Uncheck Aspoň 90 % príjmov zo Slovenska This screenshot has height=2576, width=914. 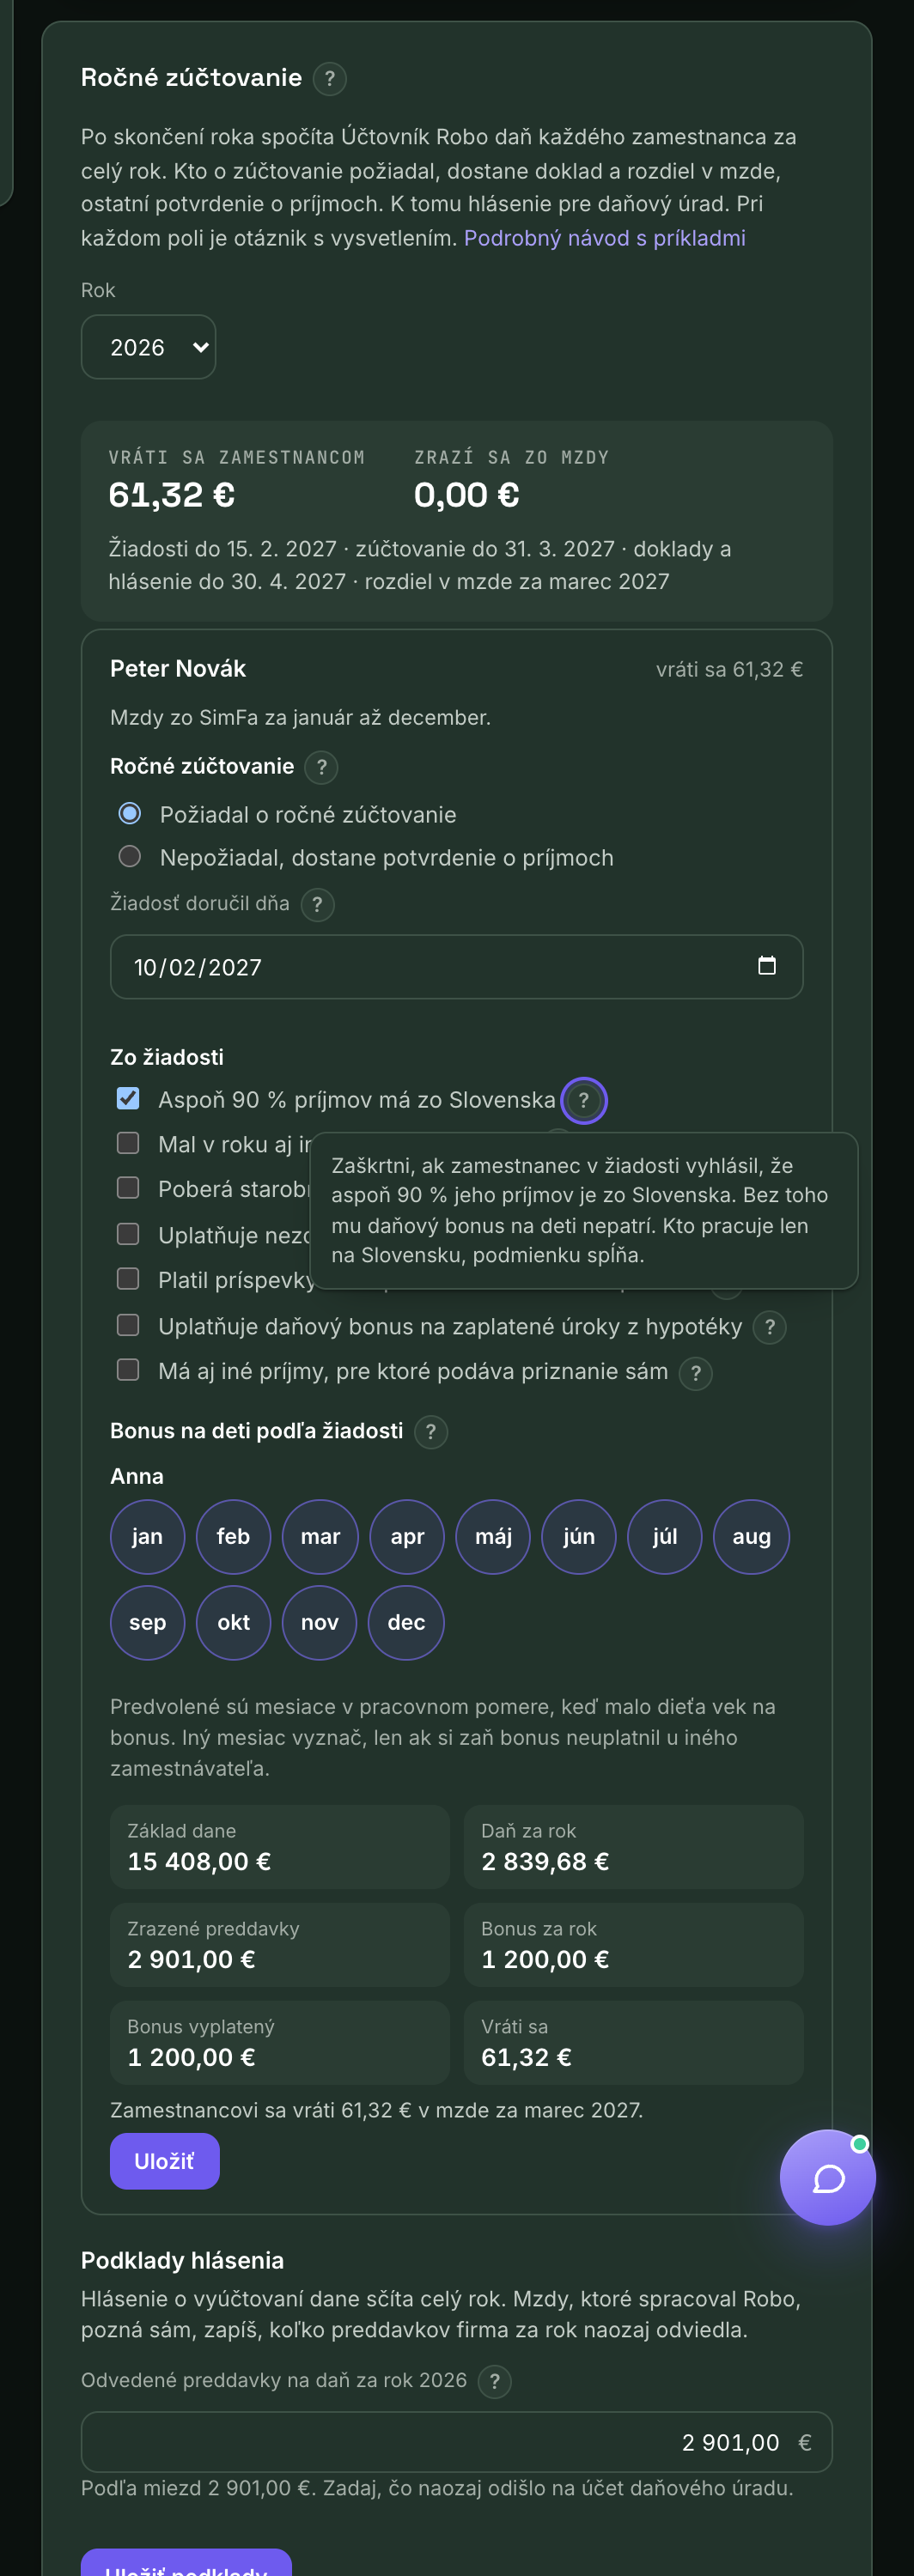128,1098
